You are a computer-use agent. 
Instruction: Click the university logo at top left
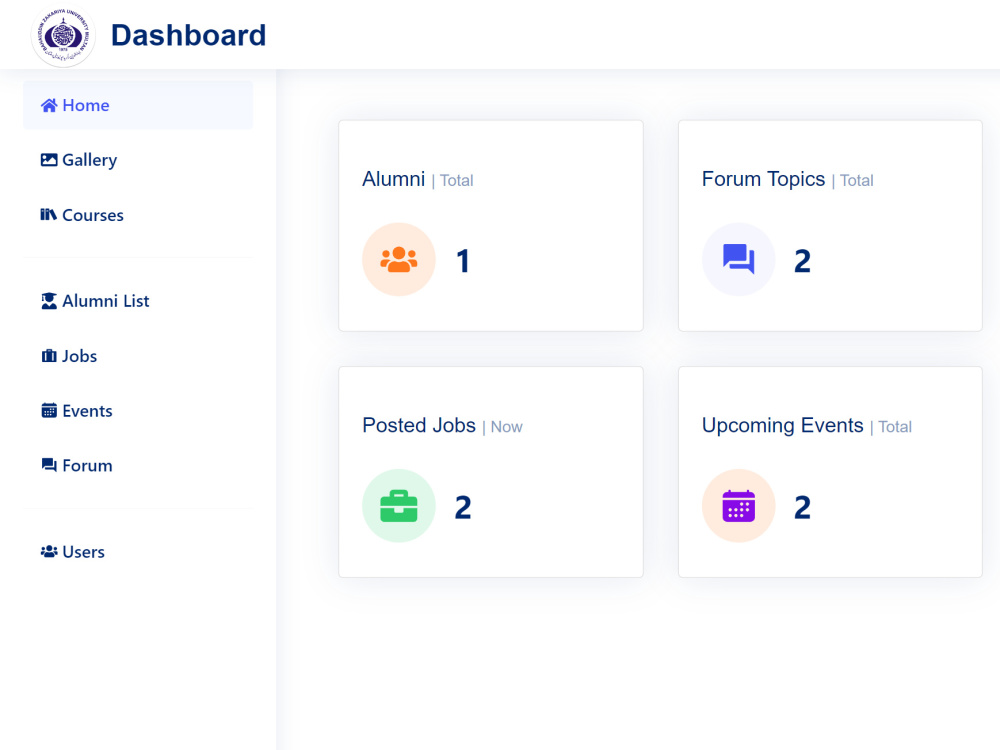(62, 34)
